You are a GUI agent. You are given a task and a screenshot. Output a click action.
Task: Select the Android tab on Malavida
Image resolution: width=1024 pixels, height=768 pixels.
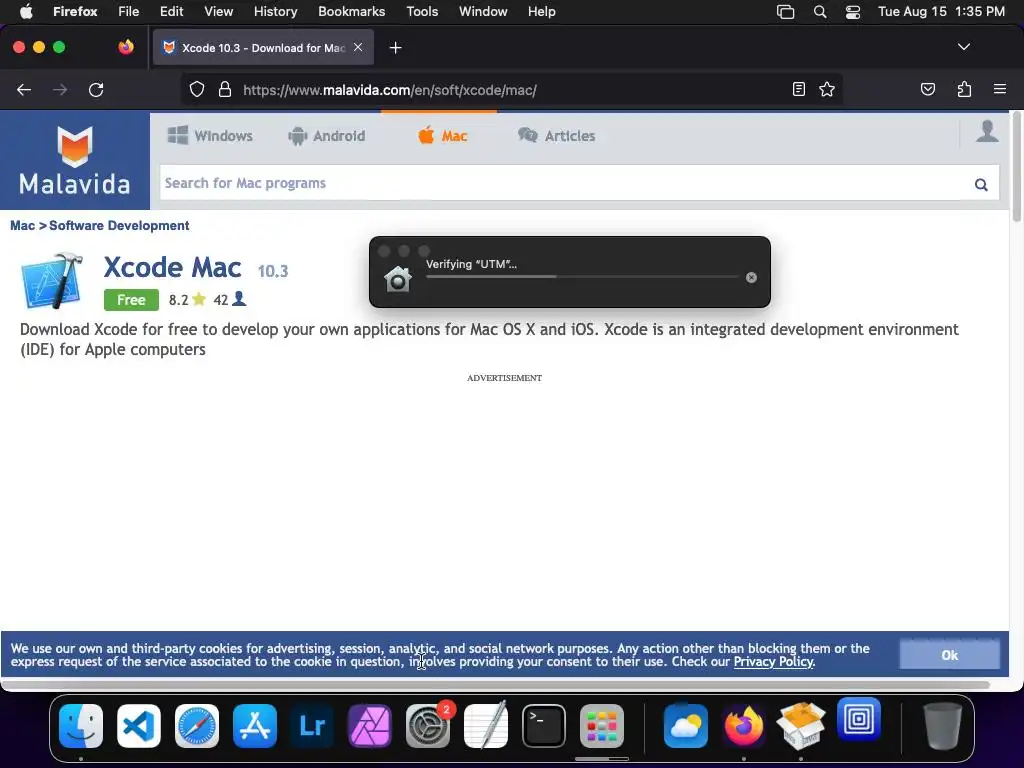[327, 136]
